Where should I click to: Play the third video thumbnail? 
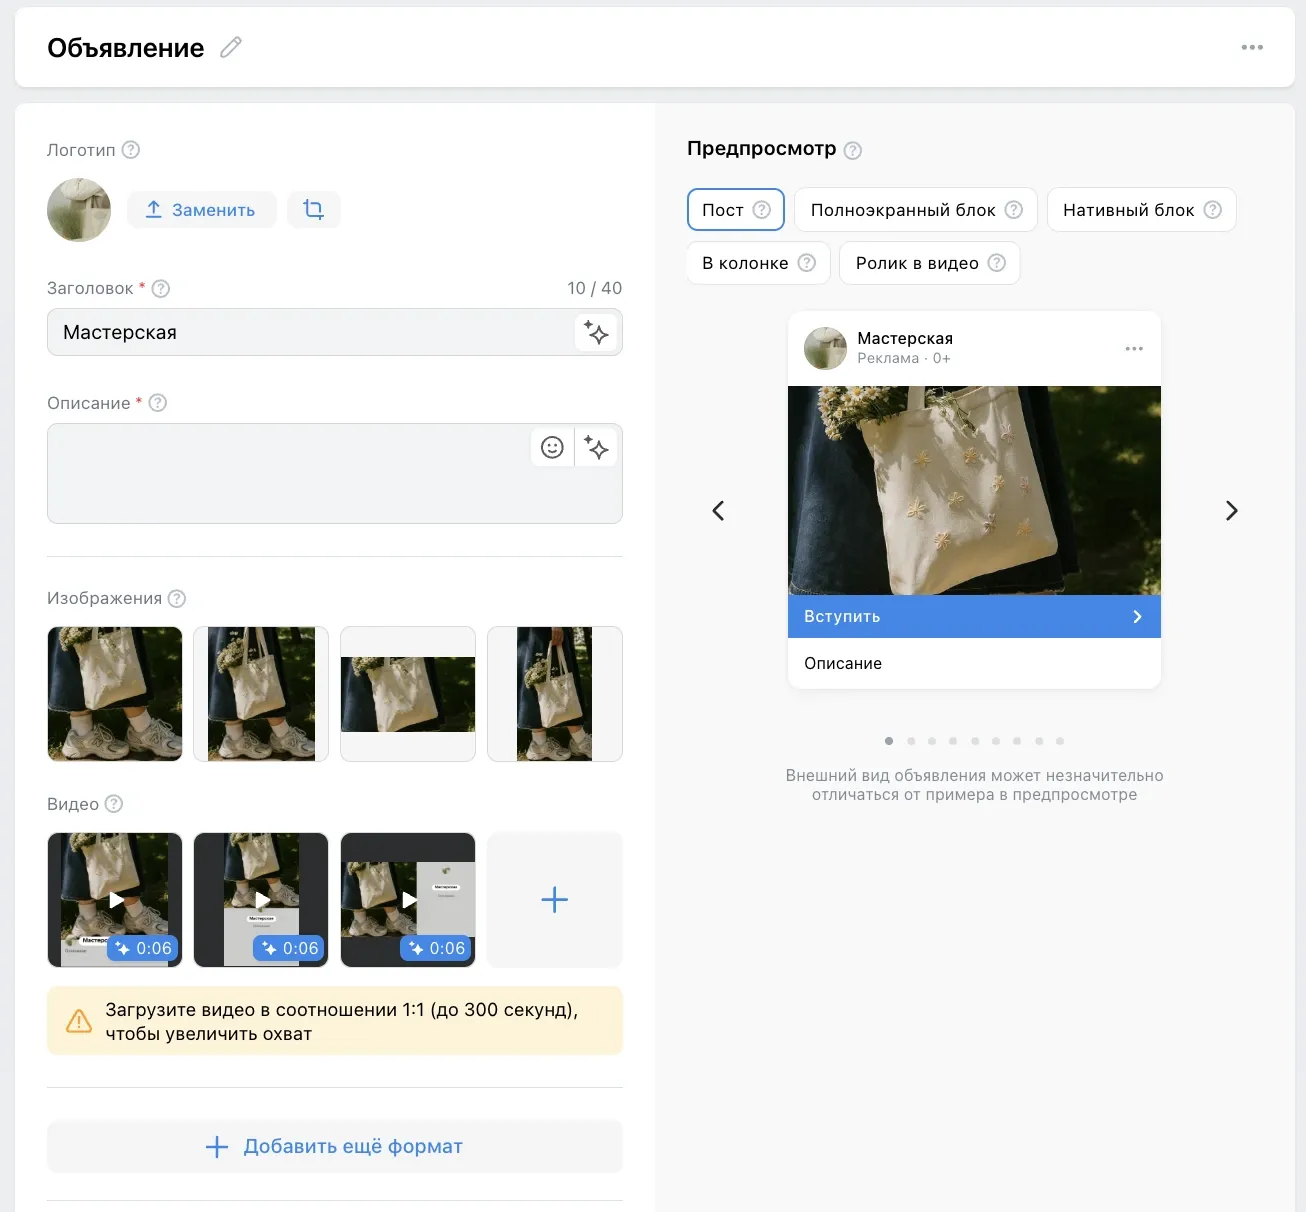(x=408, y=900)
